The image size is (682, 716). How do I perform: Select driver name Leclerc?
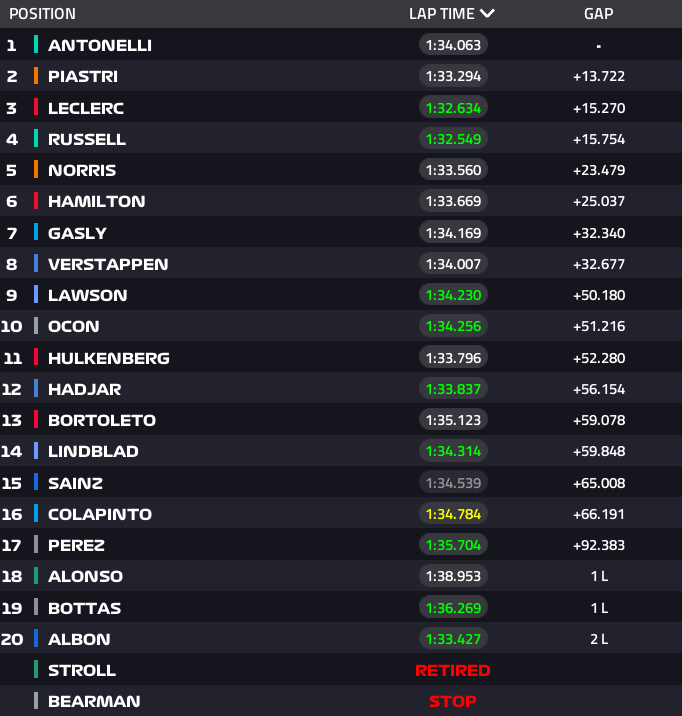(86, 108)
